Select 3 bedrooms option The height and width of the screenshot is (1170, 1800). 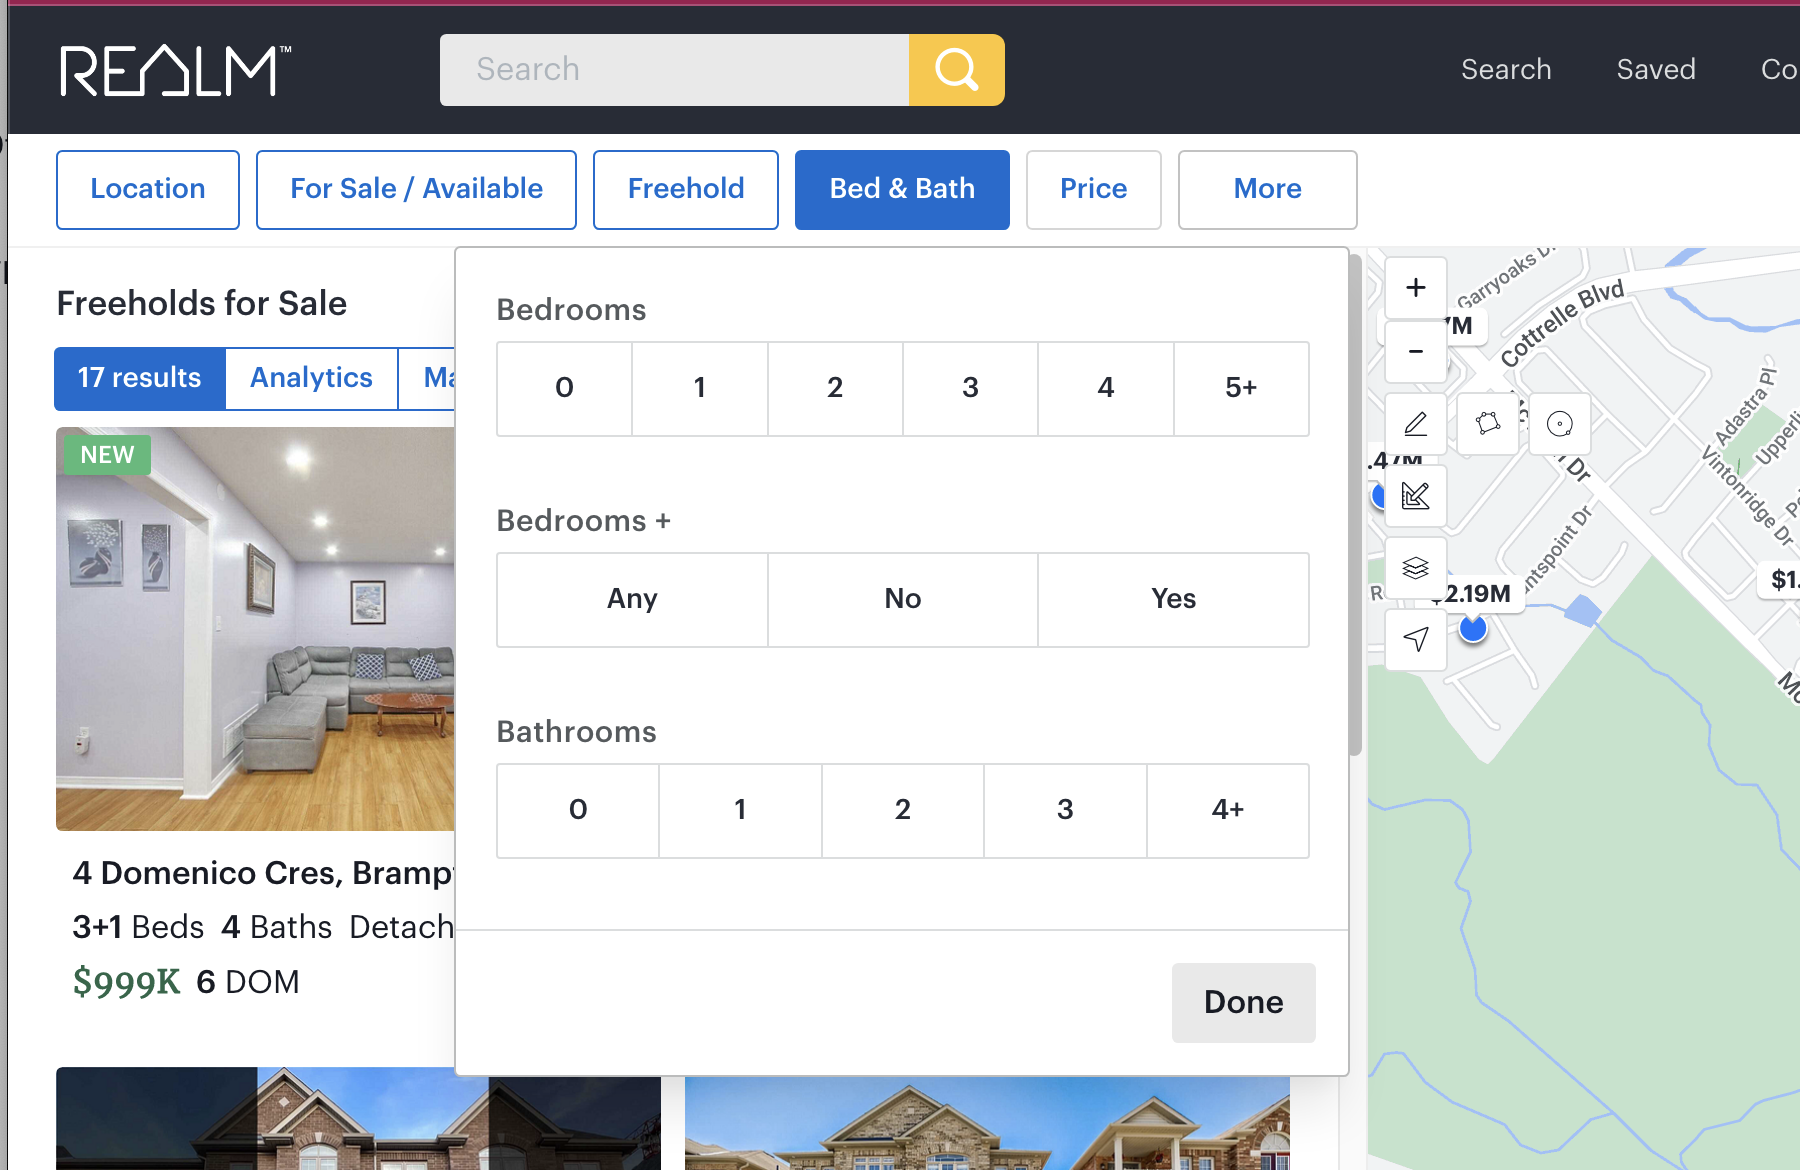click(x=970, y=388)
